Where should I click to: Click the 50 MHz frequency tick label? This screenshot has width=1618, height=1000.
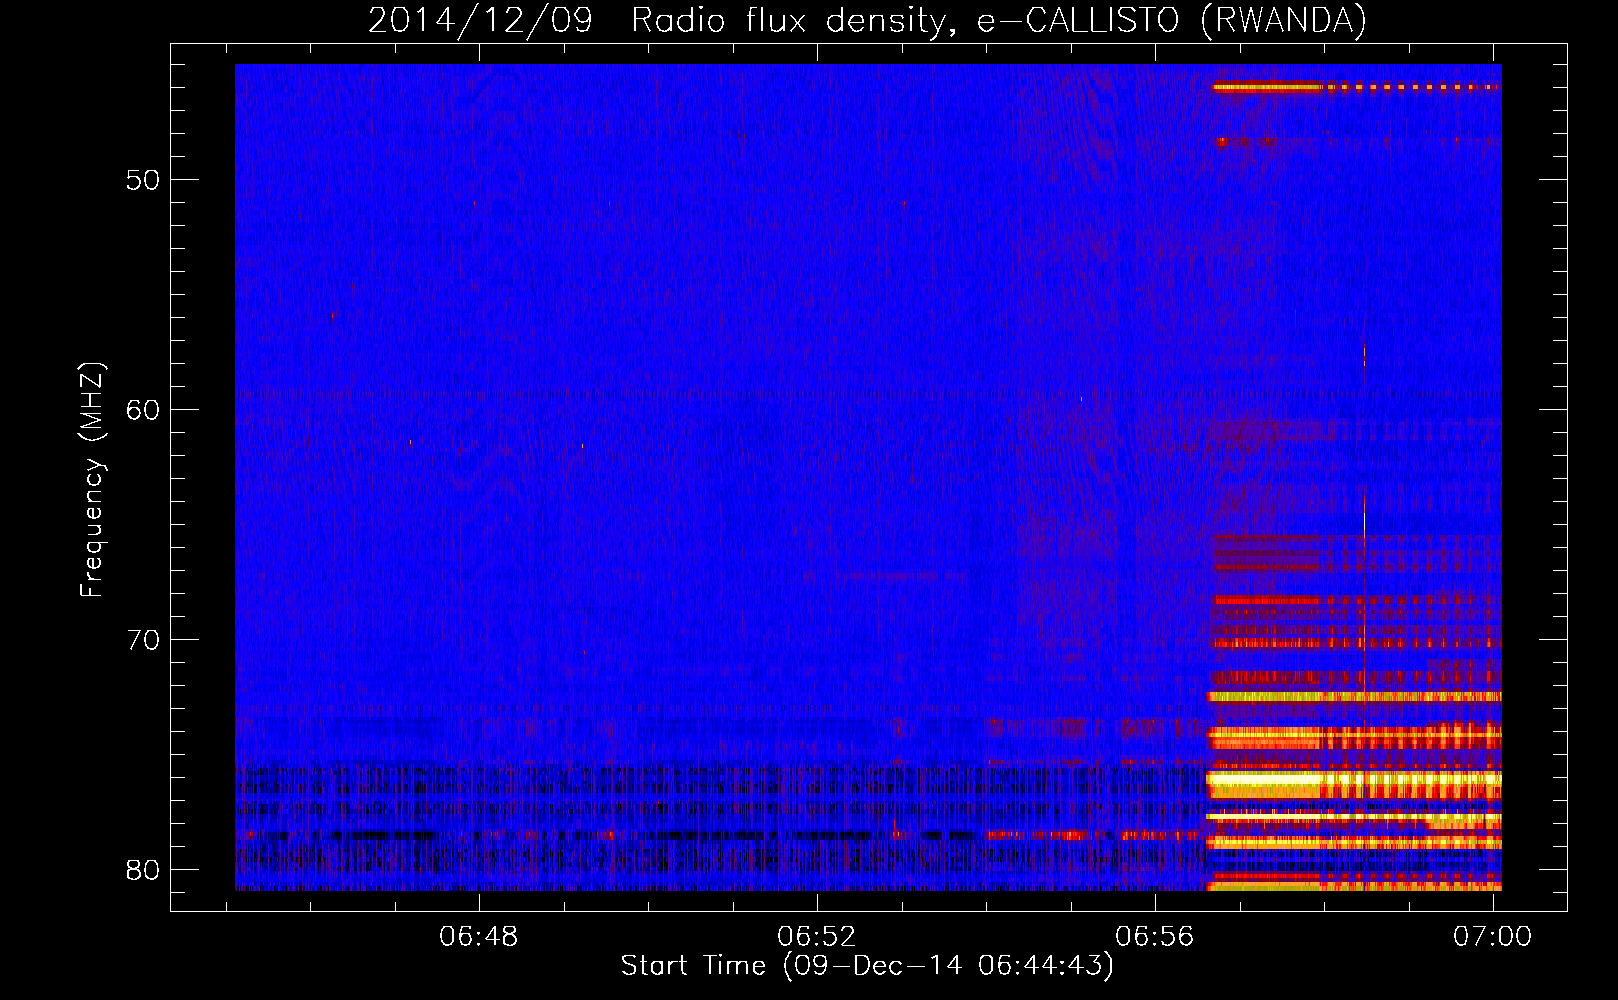pos(143,181)
